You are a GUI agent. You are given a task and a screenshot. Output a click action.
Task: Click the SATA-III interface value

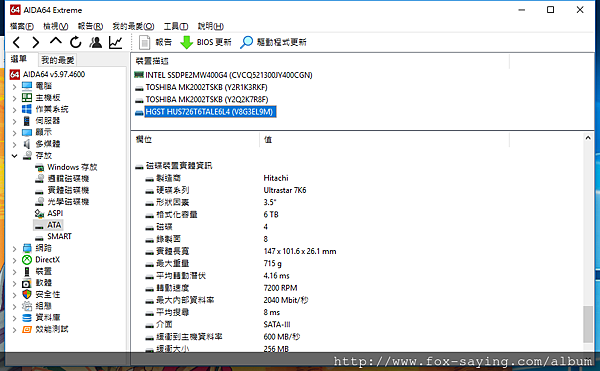coord(277,324)
